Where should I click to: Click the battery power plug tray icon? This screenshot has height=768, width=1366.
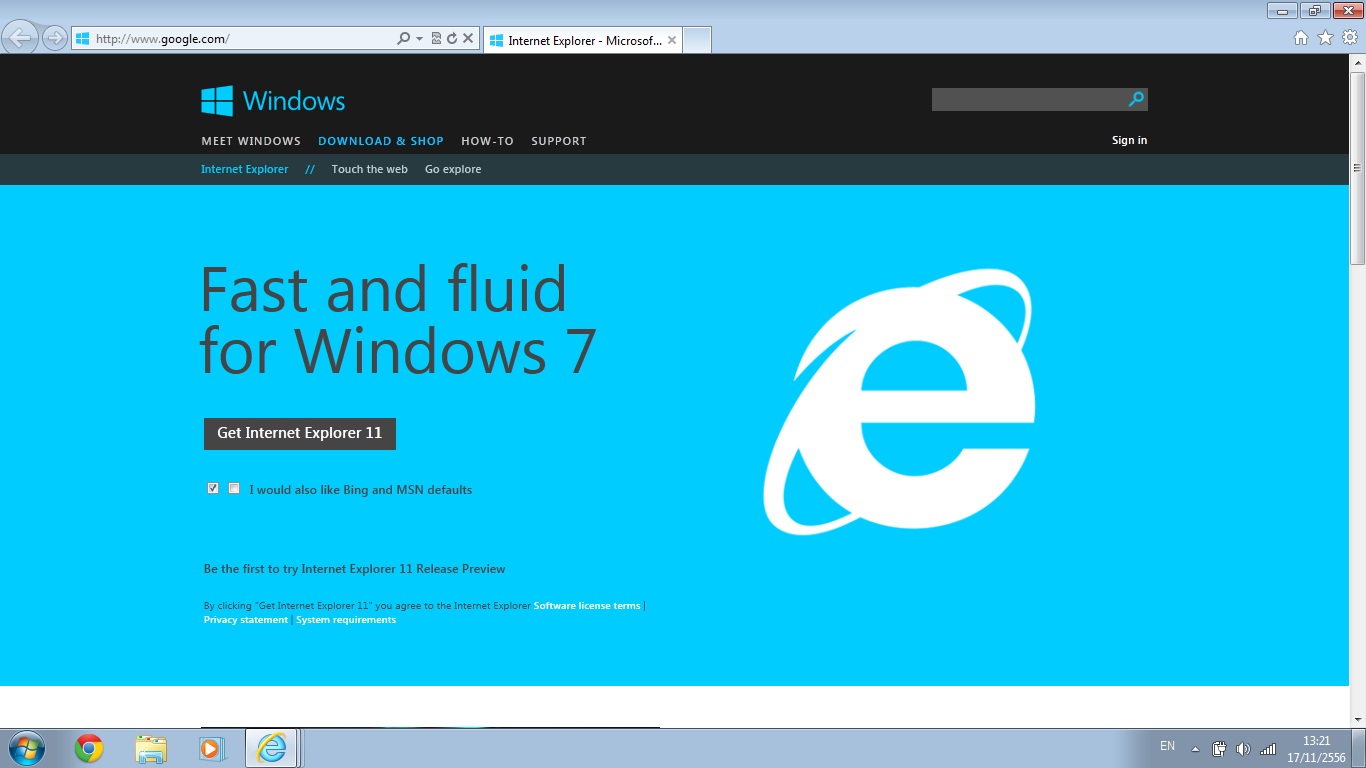[x=1219, y=749]
